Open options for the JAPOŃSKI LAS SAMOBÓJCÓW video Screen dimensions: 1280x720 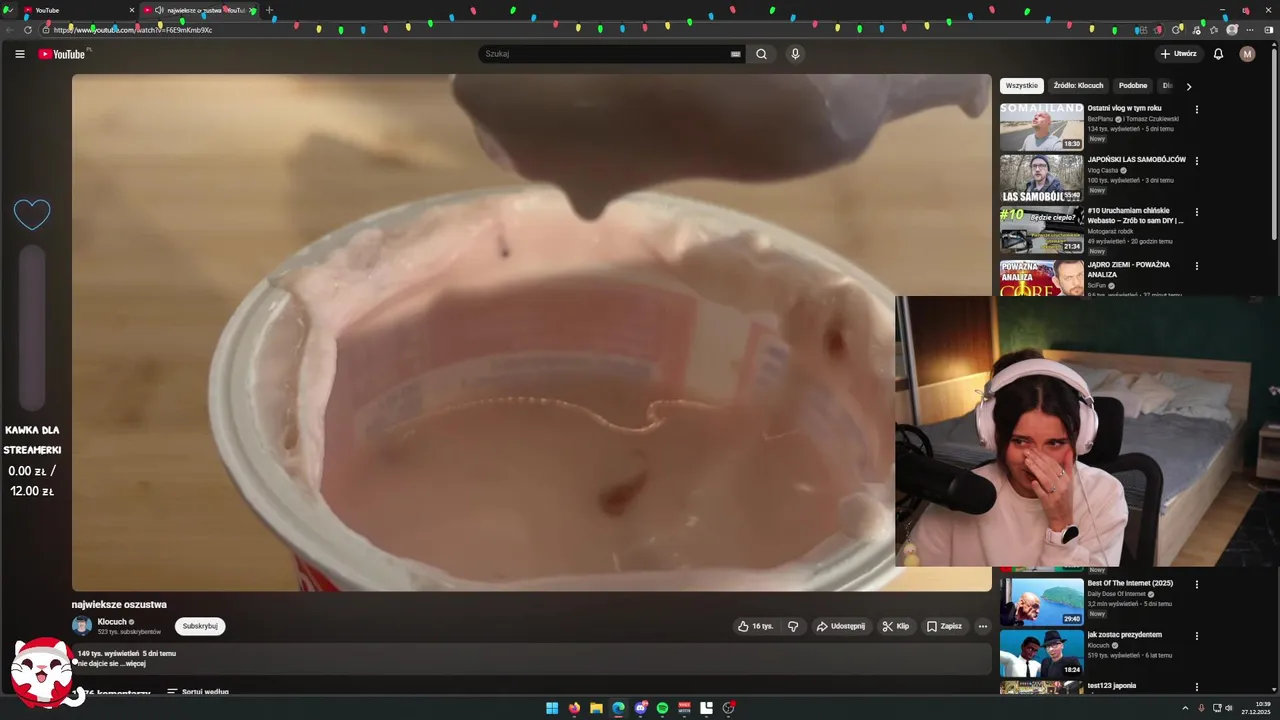click(1196, 161)
